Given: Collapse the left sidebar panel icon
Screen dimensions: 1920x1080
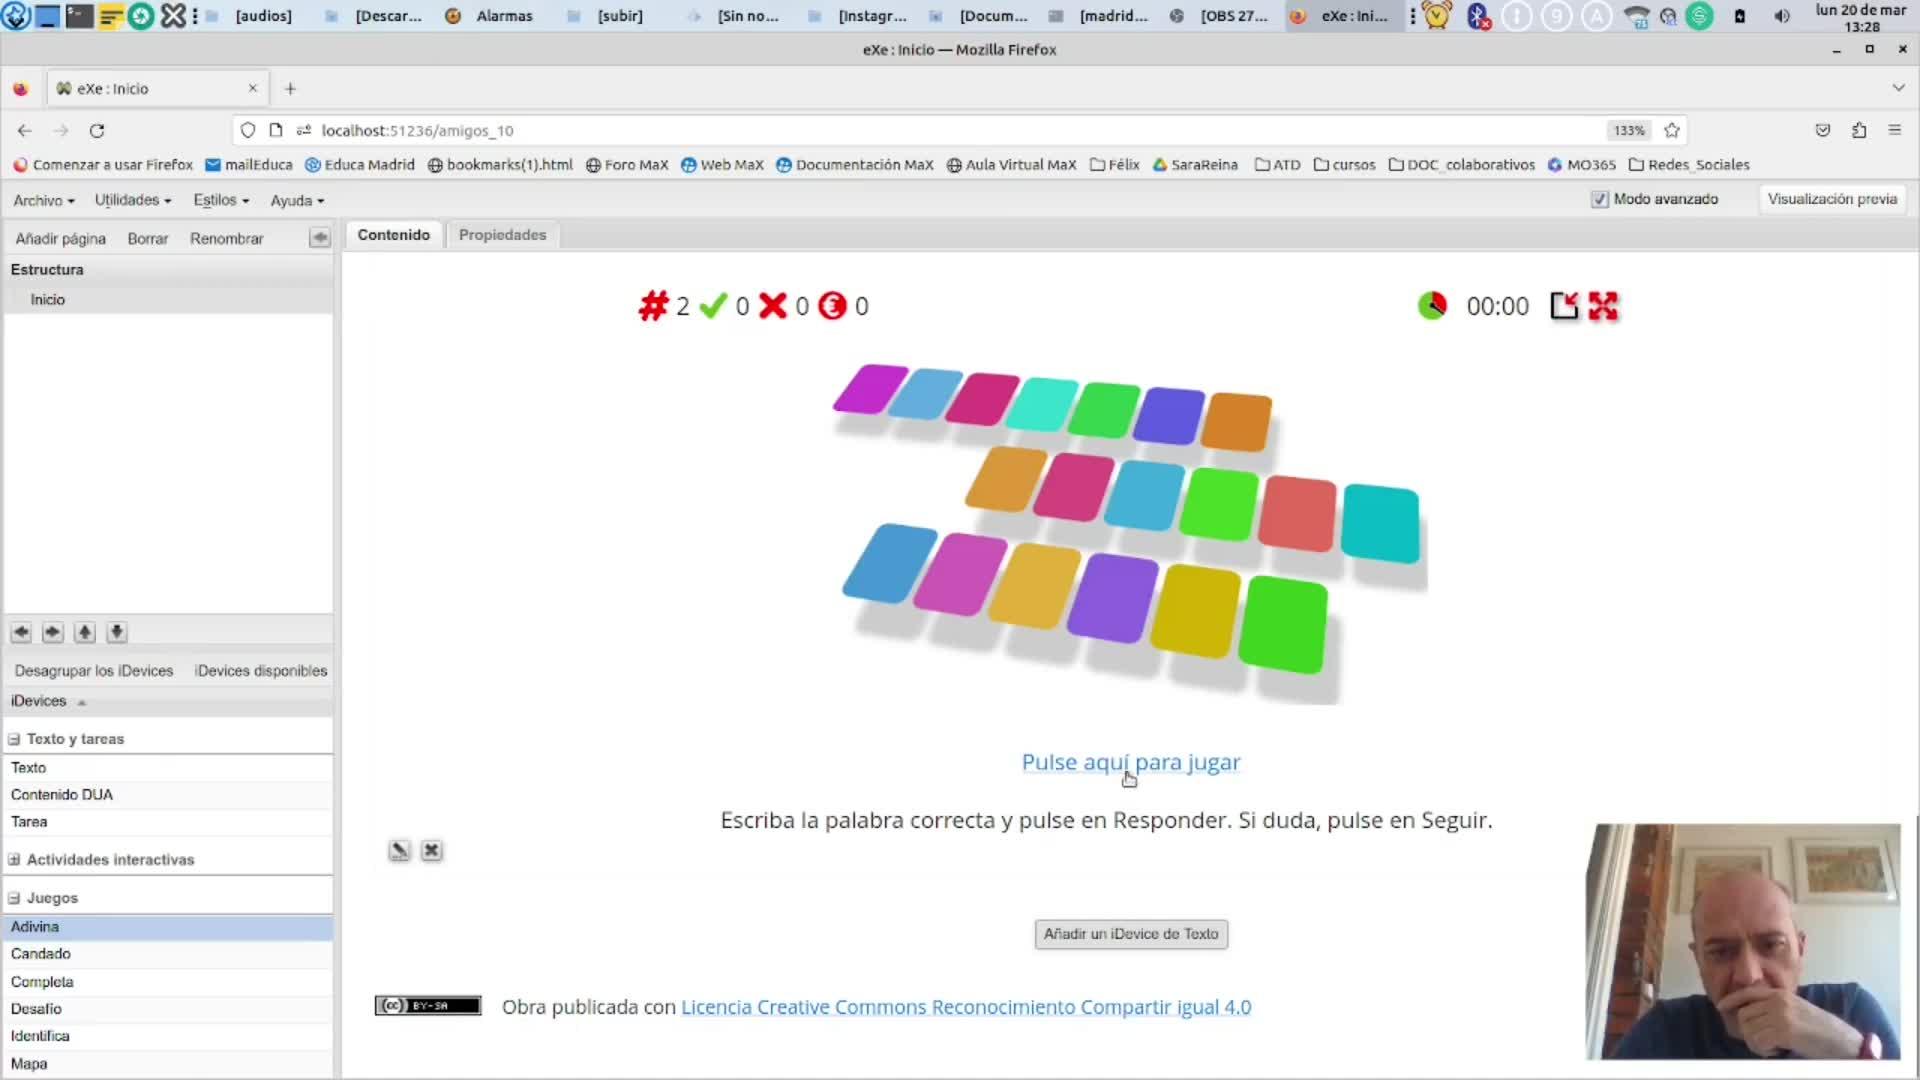Looking at the screenshot, I should click(x=320, y=238).
